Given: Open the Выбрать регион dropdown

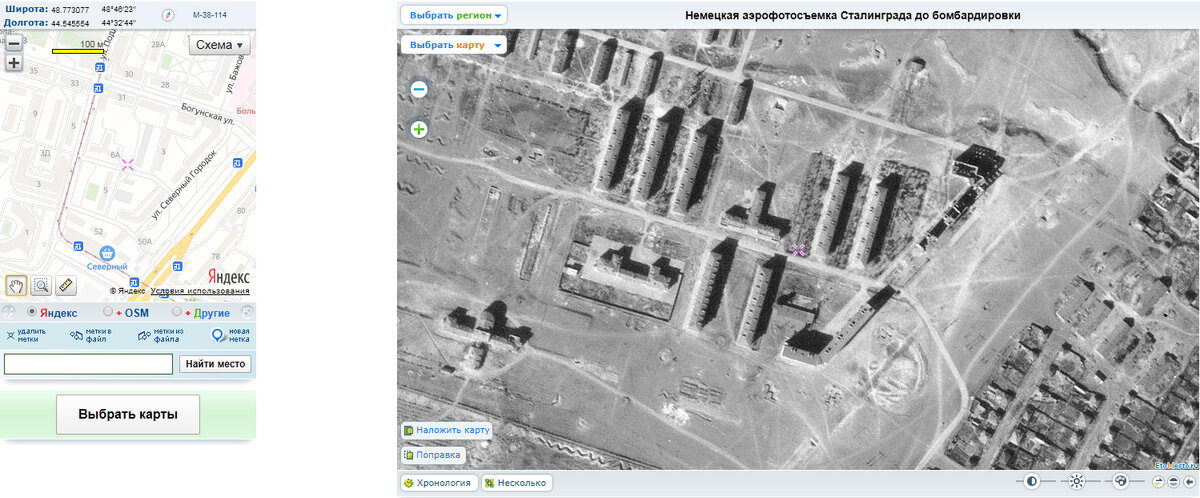Looking at the screenshot, I should [x=454, y=15].
